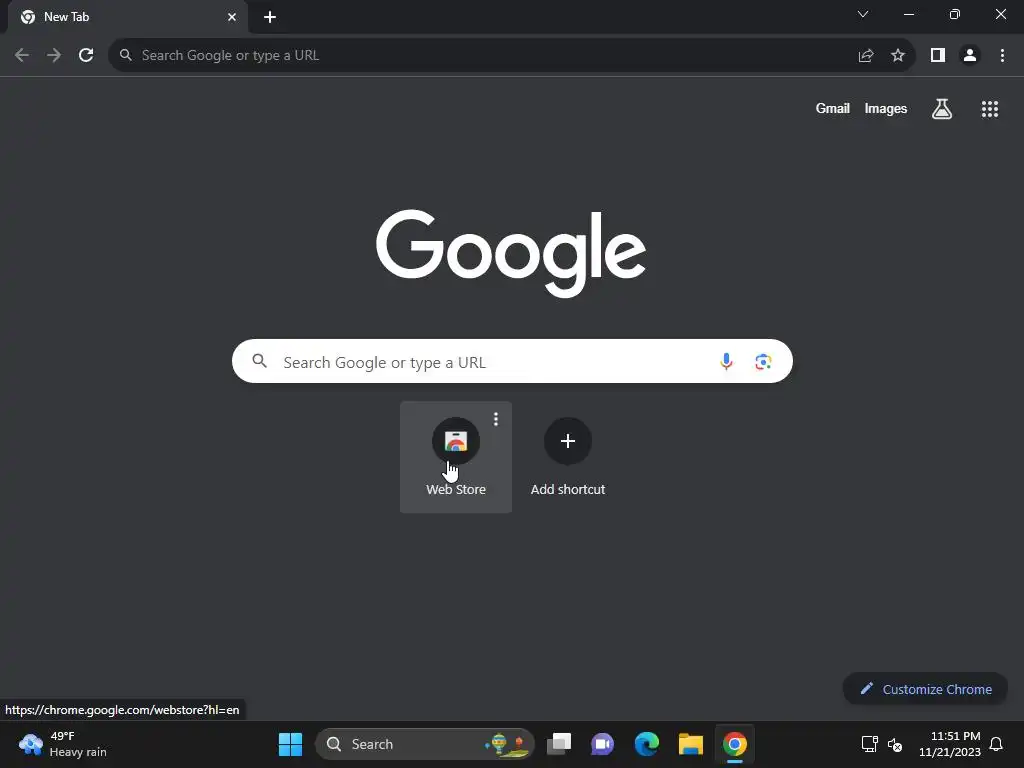
Task: Select the New Tab tab
Action: pos(127,17)
